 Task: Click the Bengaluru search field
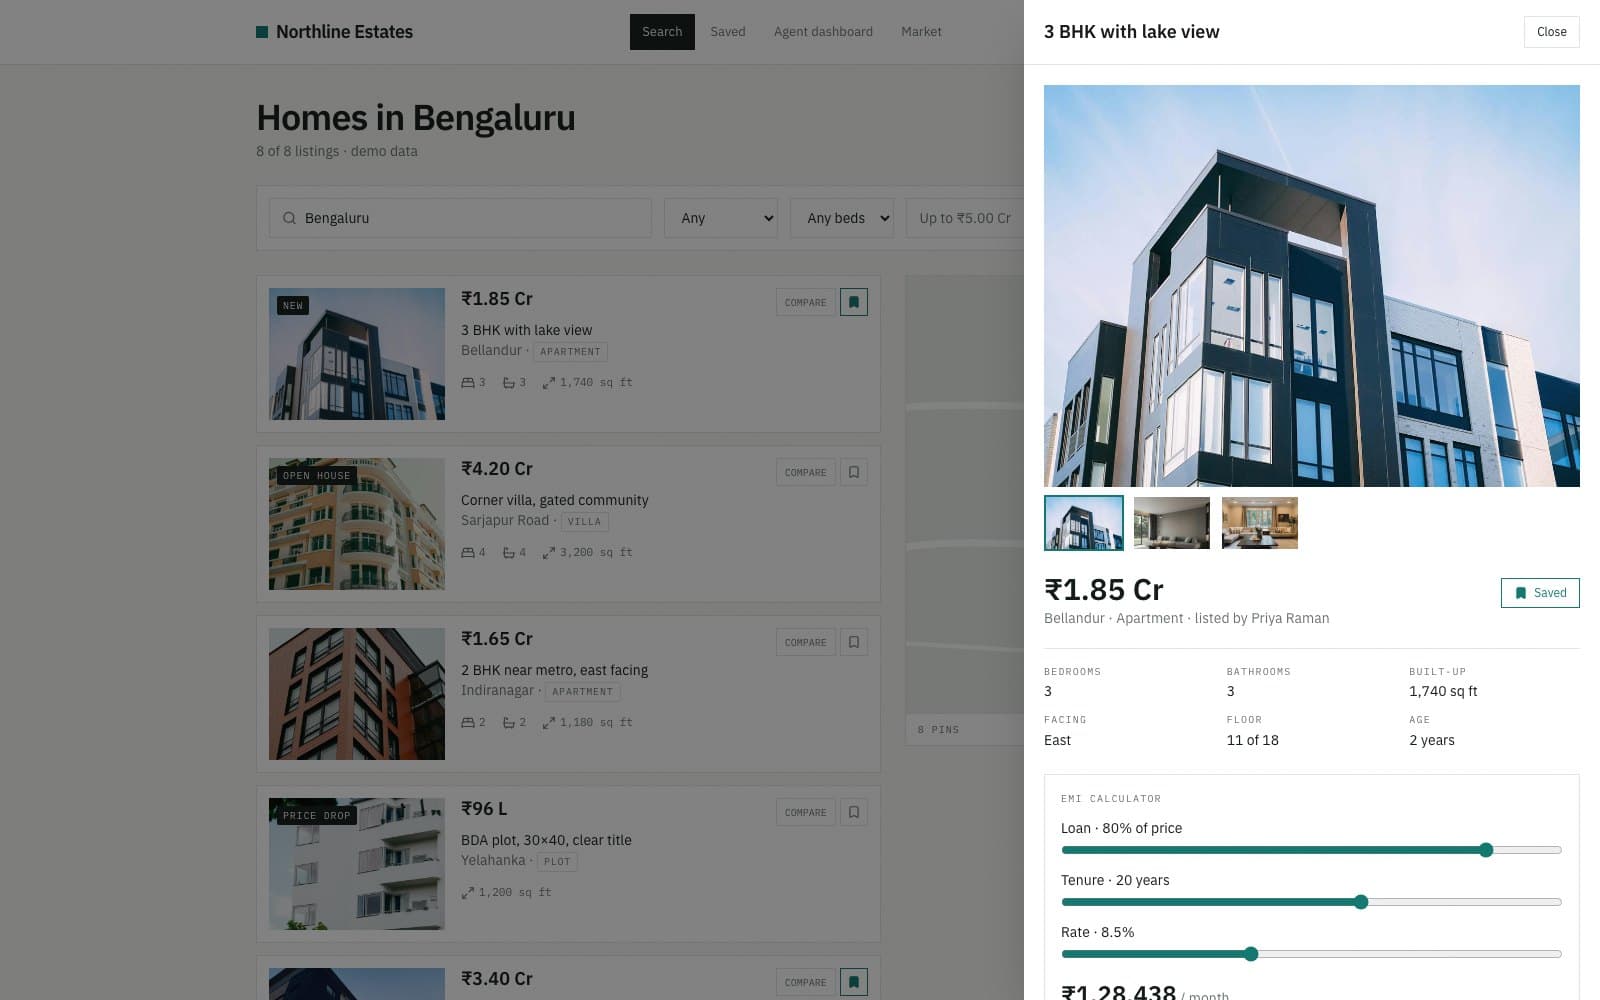coord(460,218)
